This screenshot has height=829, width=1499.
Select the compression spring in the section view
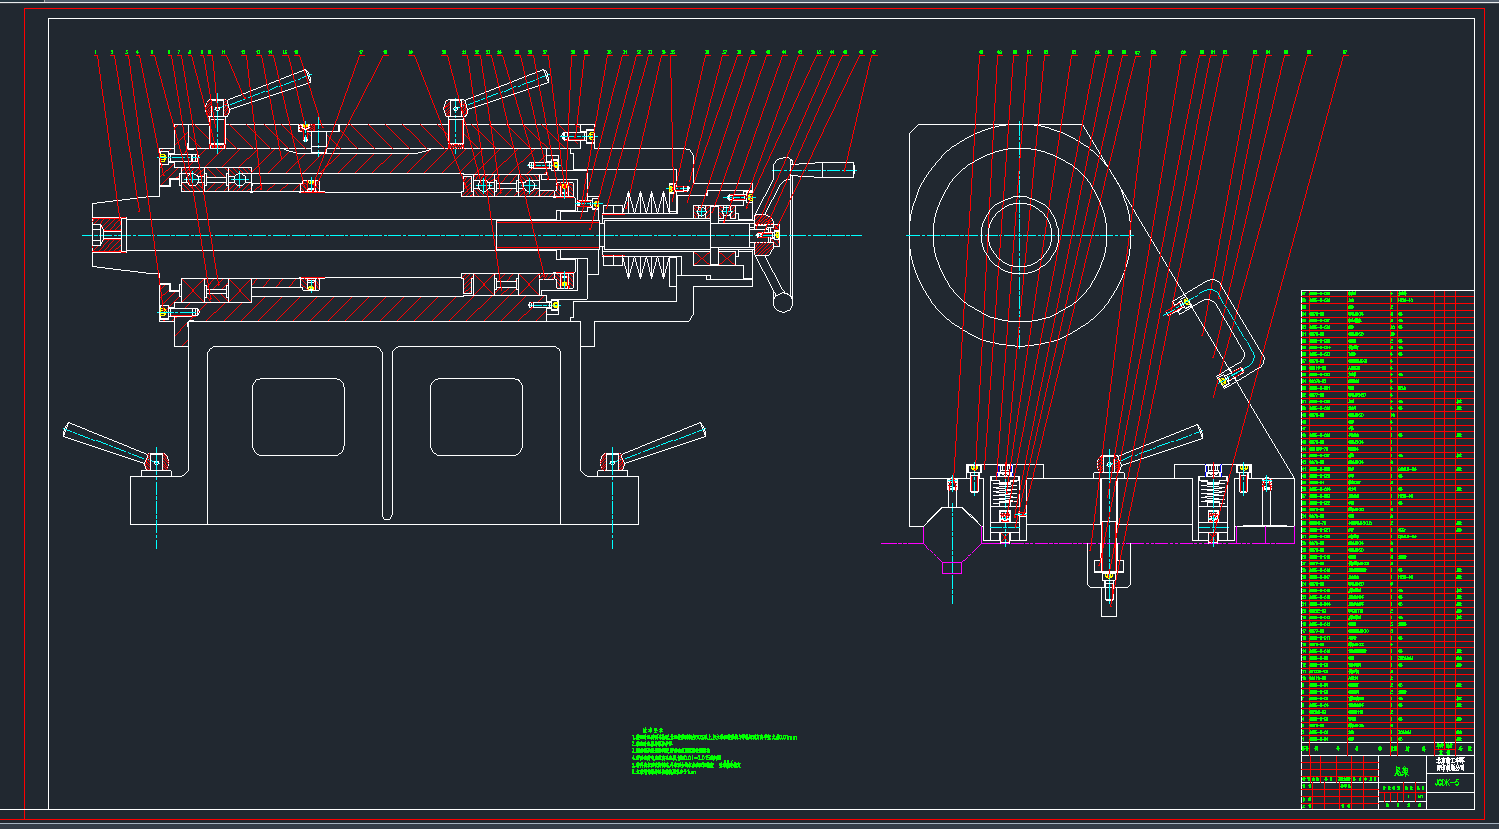[650, 203]
